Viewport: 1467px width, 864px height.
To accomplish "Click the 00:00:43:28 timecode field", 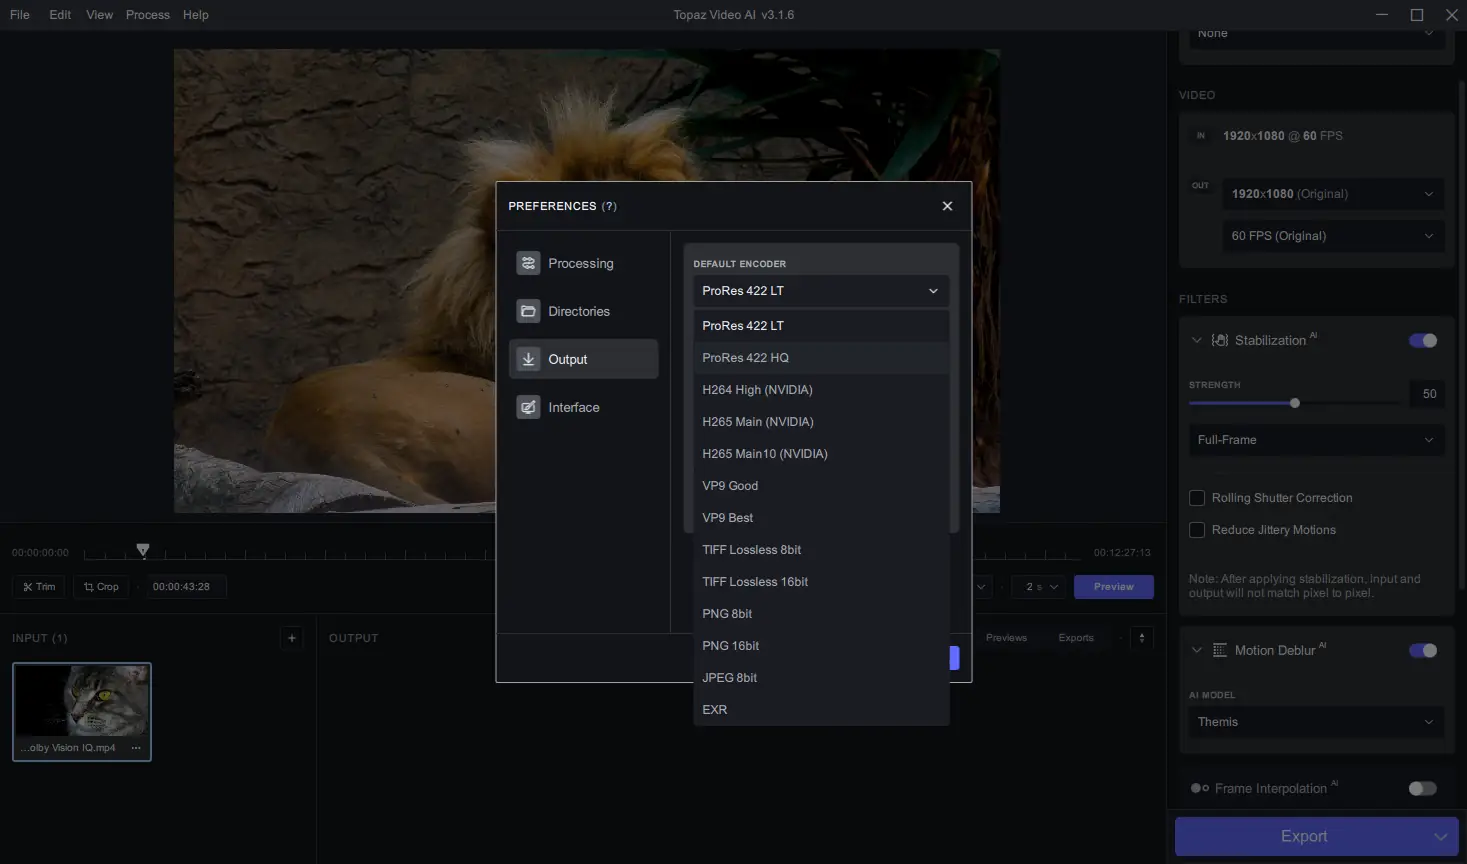I will pyautogui.click(x=186, y=587).
